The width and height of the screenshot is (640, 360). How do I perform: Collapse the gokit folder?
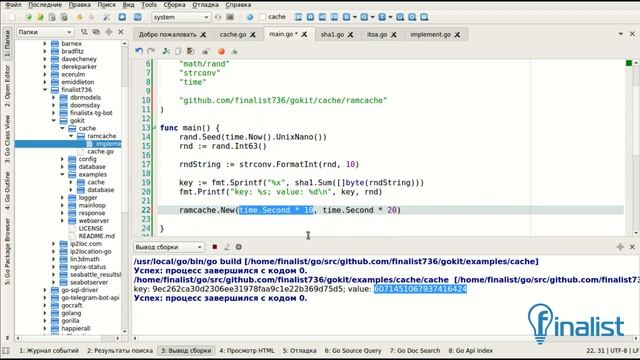point(54,120)
